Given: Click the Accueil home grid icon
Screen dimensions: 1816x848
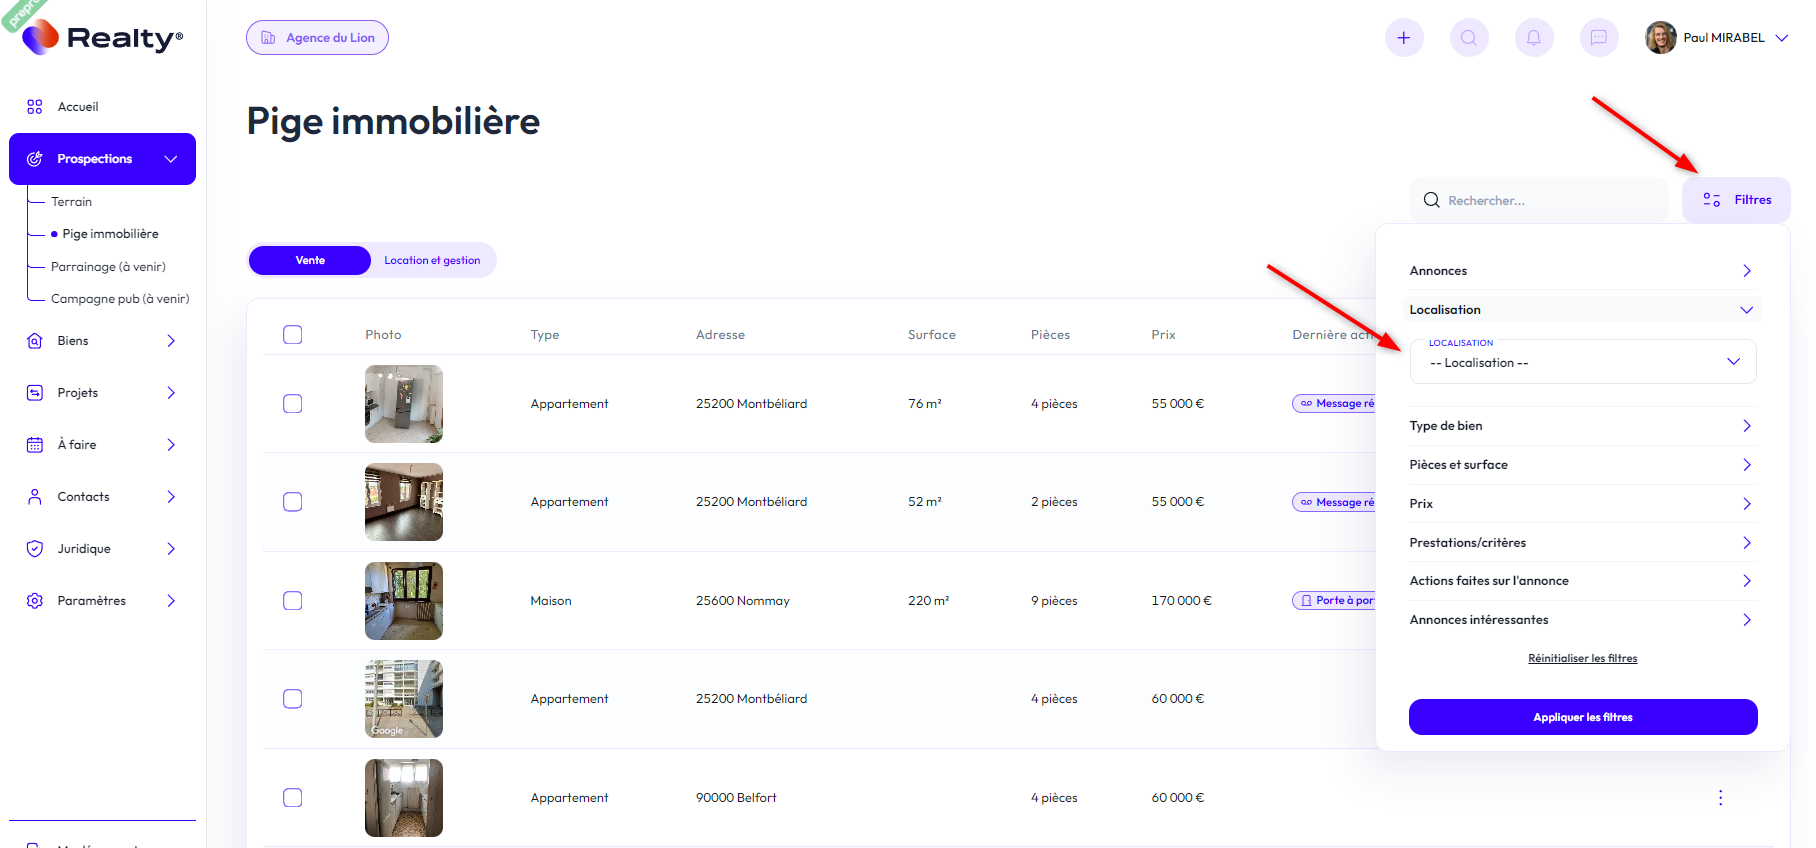Looking at the screenshot, I should tap(35, 107).
